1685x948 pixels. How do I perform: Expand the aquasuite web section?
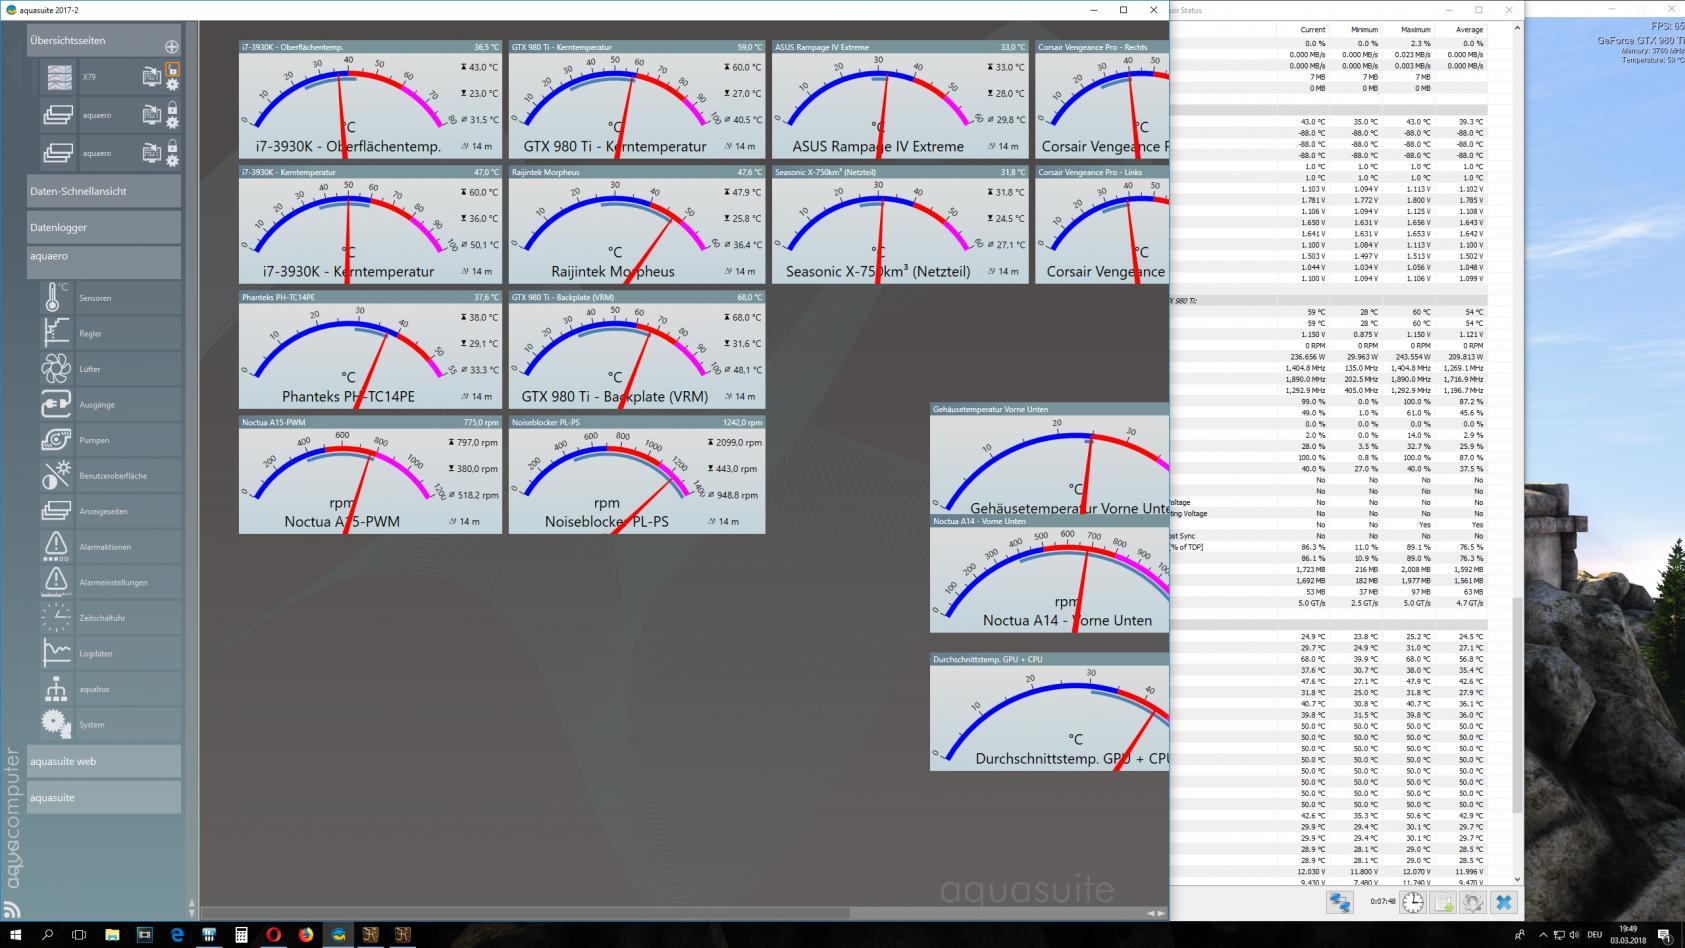[104, 761]
